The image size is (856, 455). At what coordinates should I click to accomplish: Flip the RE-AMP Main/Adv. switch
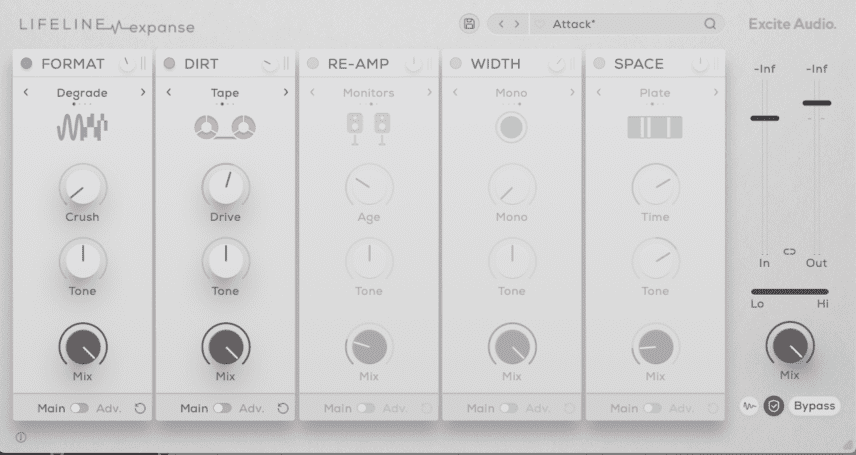pyautogui.click(x=366, y=408)
